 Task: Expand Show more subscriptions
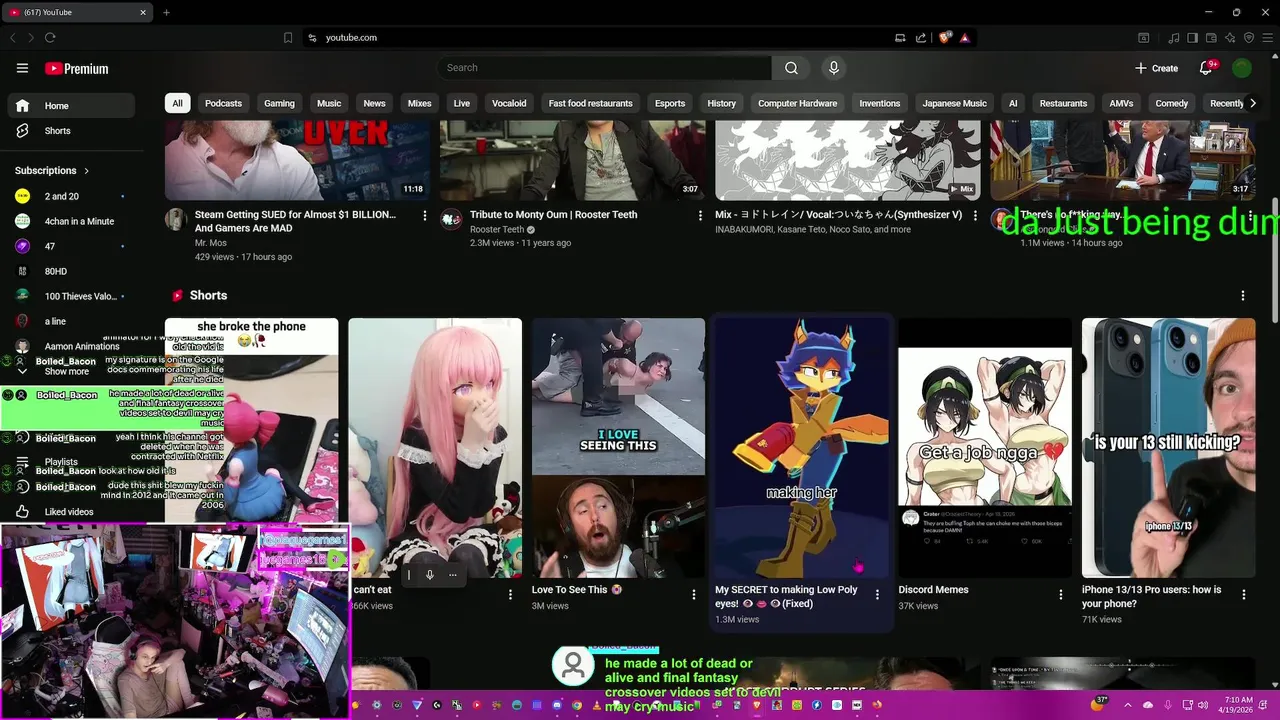(67, 371)
